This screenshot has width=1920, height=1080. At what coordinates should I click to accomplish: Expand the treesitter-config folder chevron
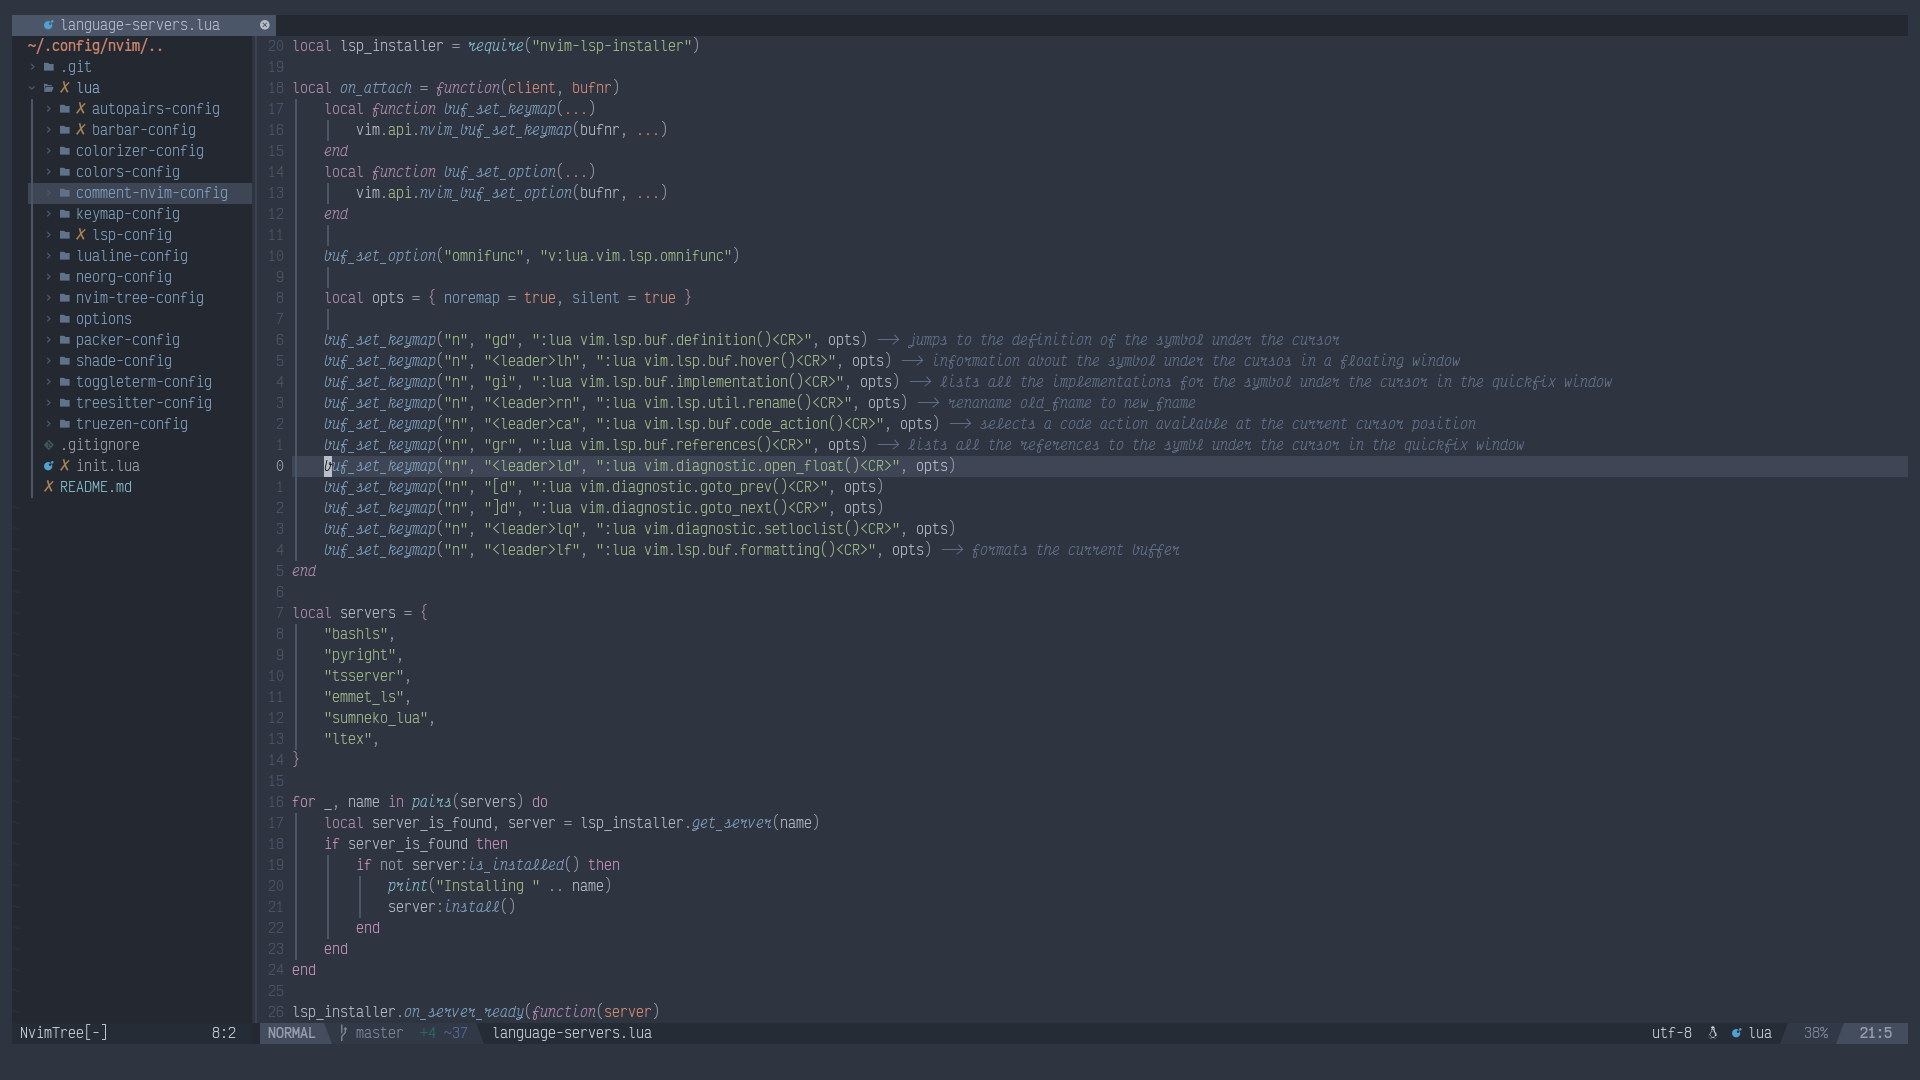(x=48, y=403)
